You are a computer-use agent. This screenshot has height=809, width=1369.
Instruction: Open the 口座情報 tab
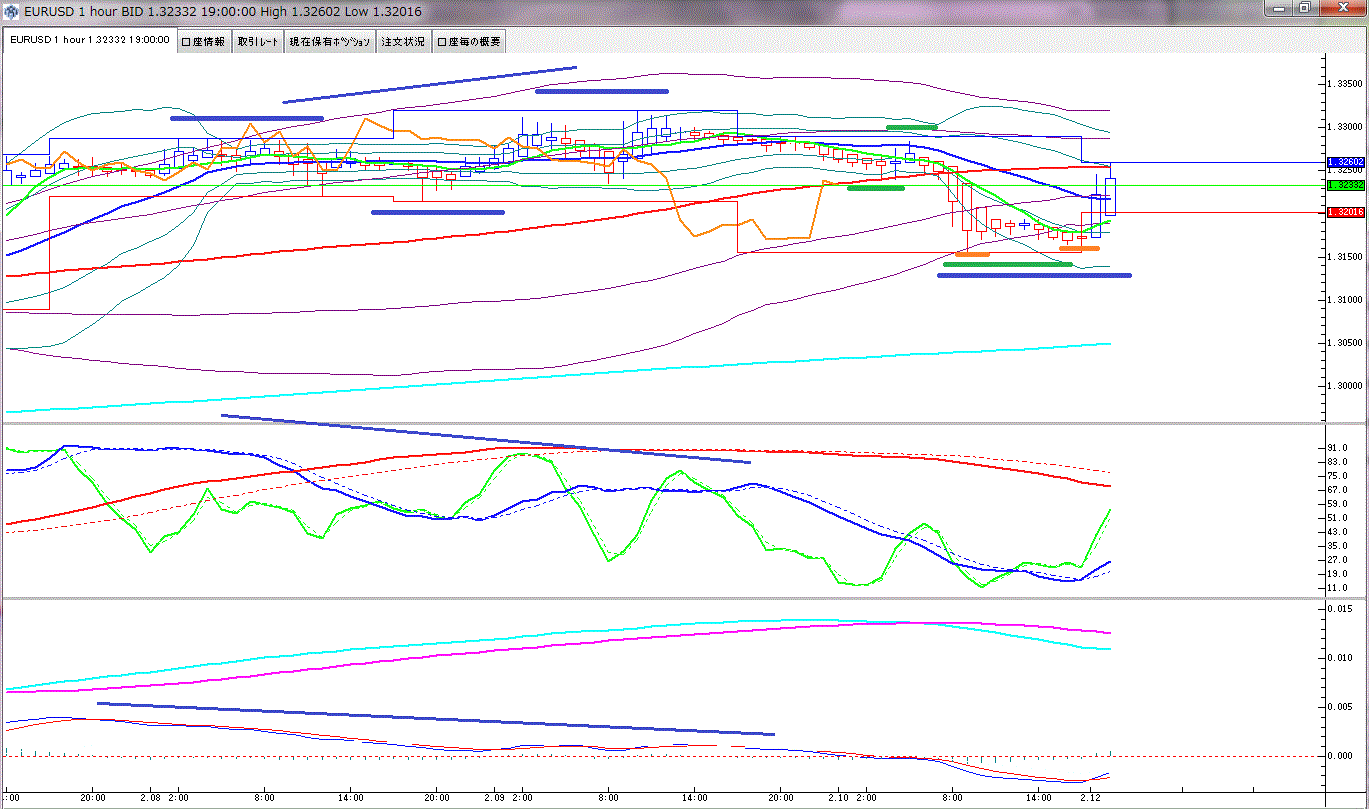(204, 41)
